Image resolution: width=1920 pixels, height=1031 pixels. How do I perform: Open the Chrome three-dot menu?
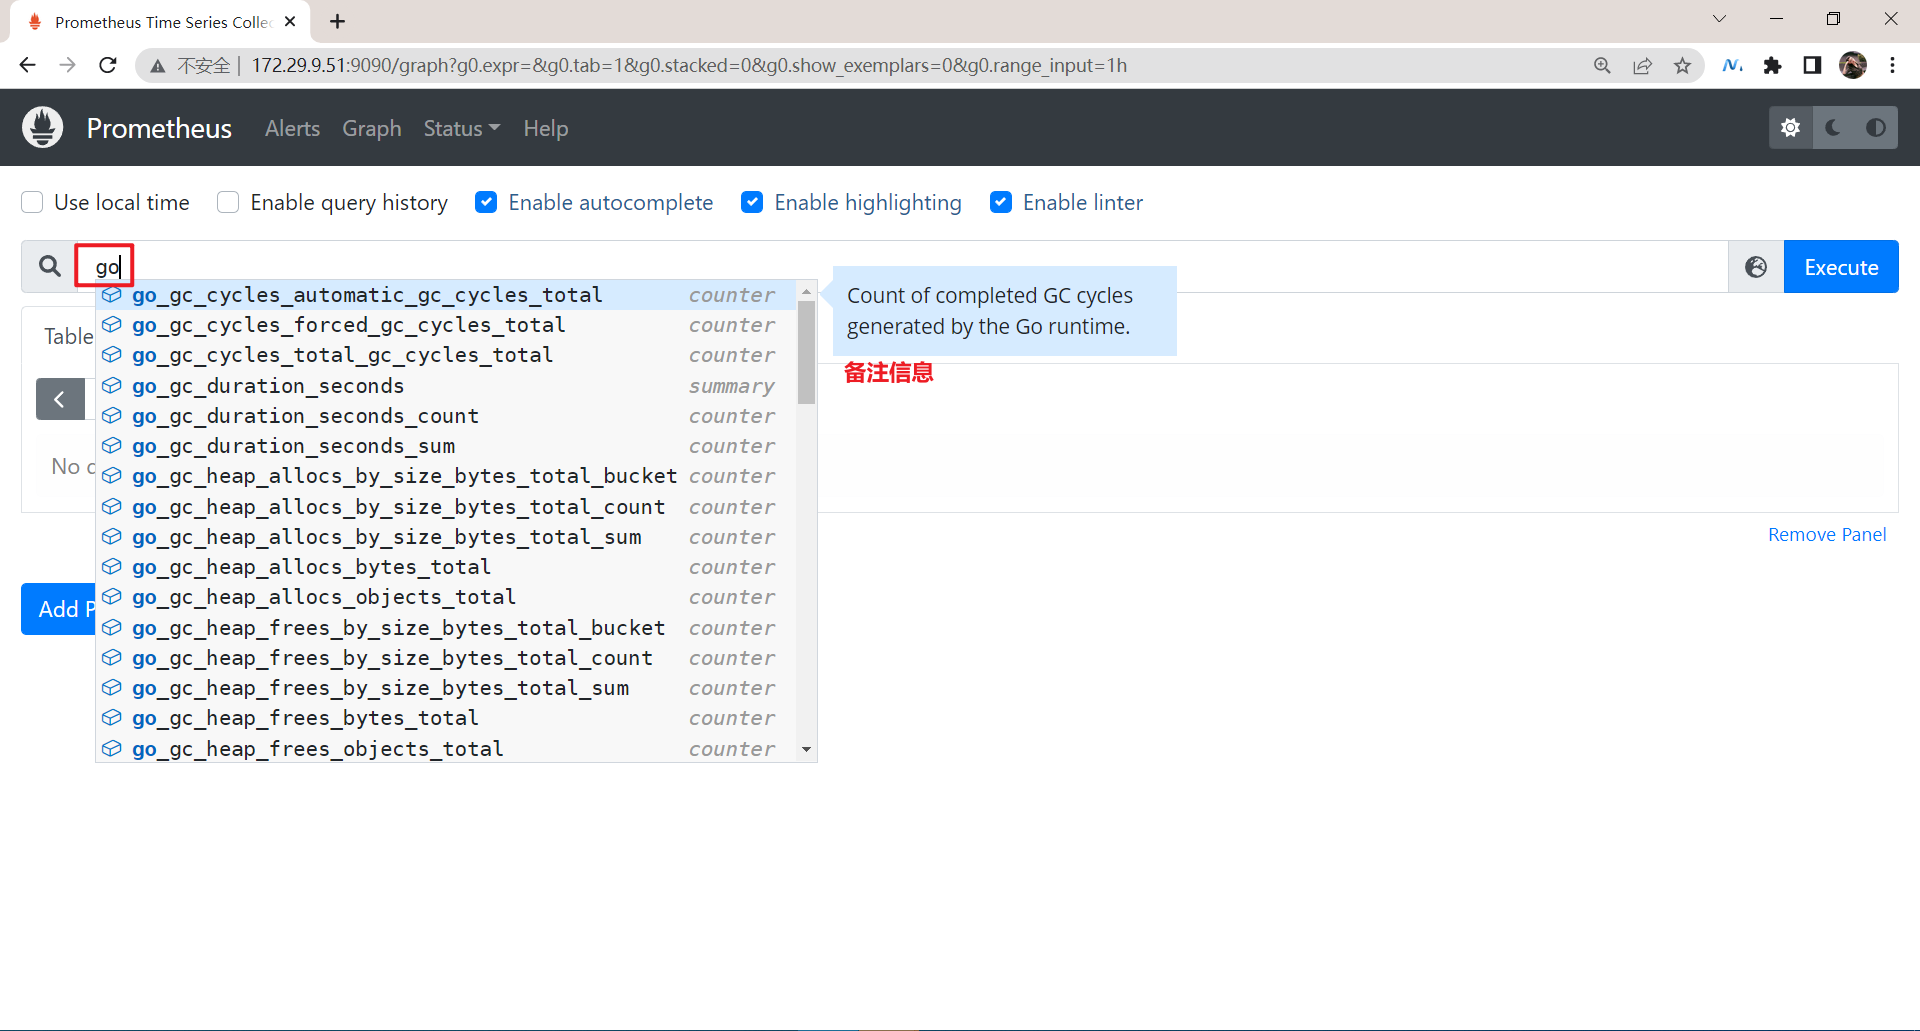pyautogui.click(x=1892, y=65)
